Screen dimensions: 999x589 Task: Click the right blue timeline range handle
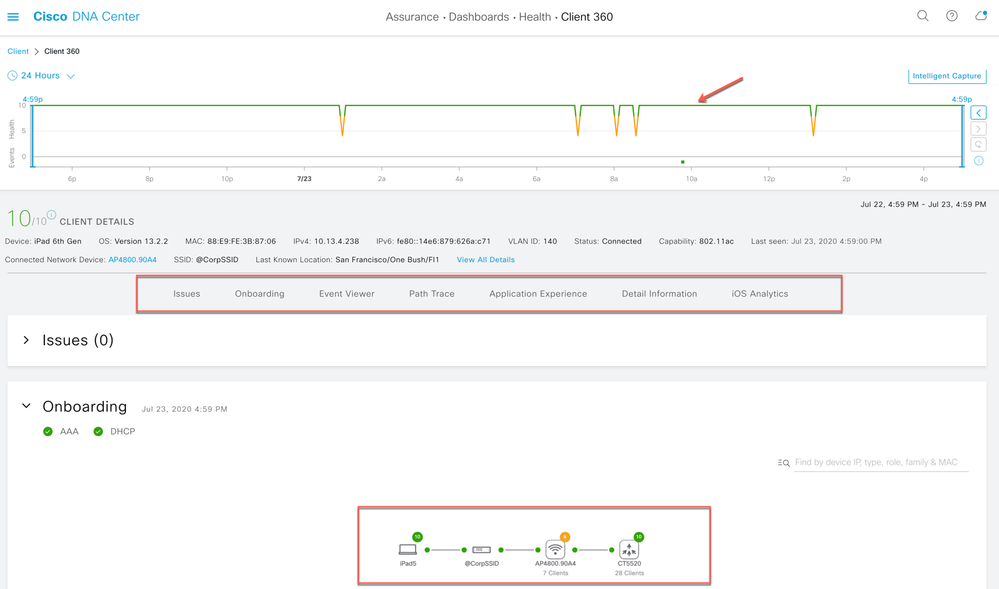tap(962, 136)
